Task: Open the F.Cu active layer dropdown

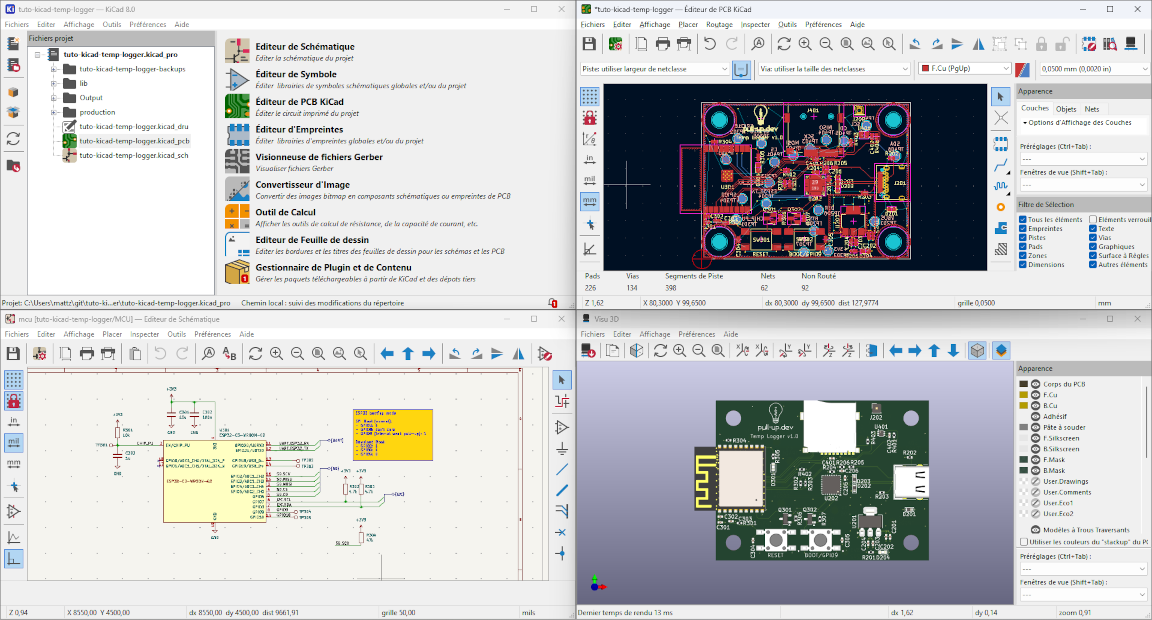Action: (963, 69)
